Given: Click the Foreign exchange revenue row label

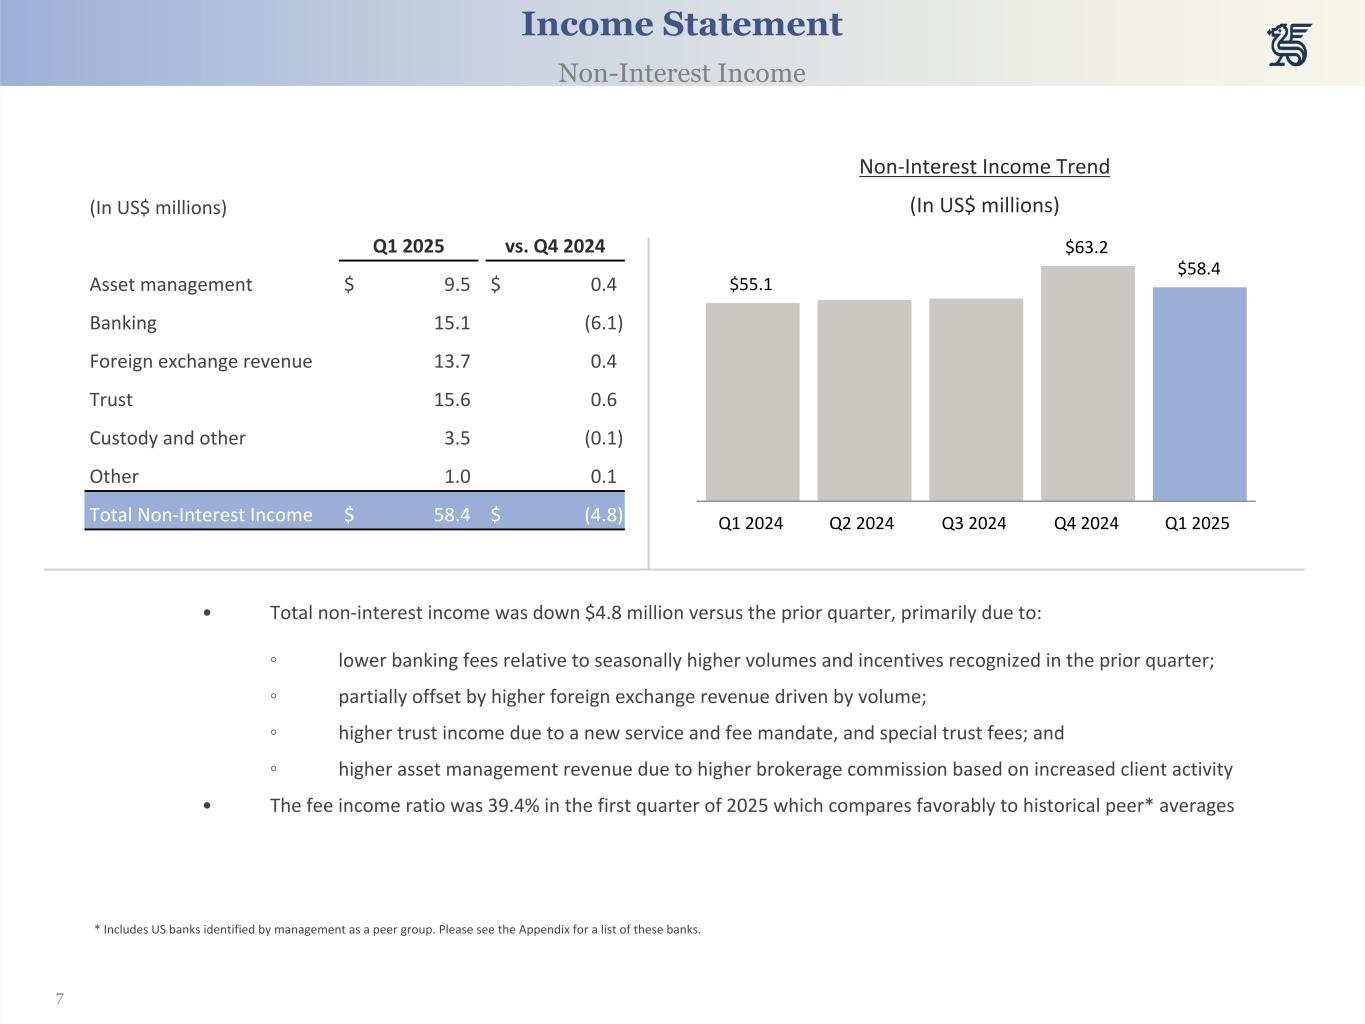Looking at the screenshot, I should 201,361.
